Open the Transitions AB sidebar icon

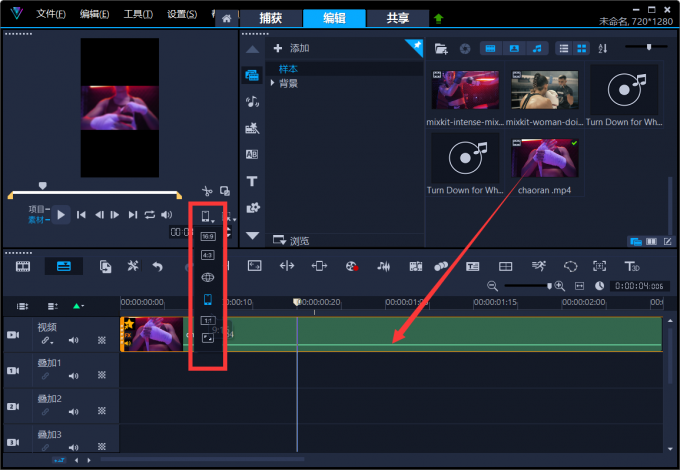(252, 154)
